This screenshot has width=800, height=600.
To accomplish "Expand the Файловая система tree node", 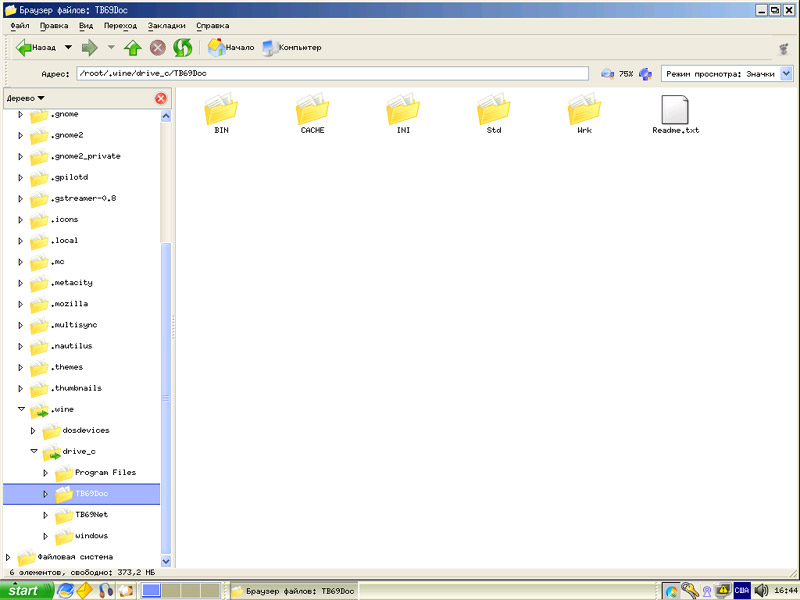I will pos(8,557).
